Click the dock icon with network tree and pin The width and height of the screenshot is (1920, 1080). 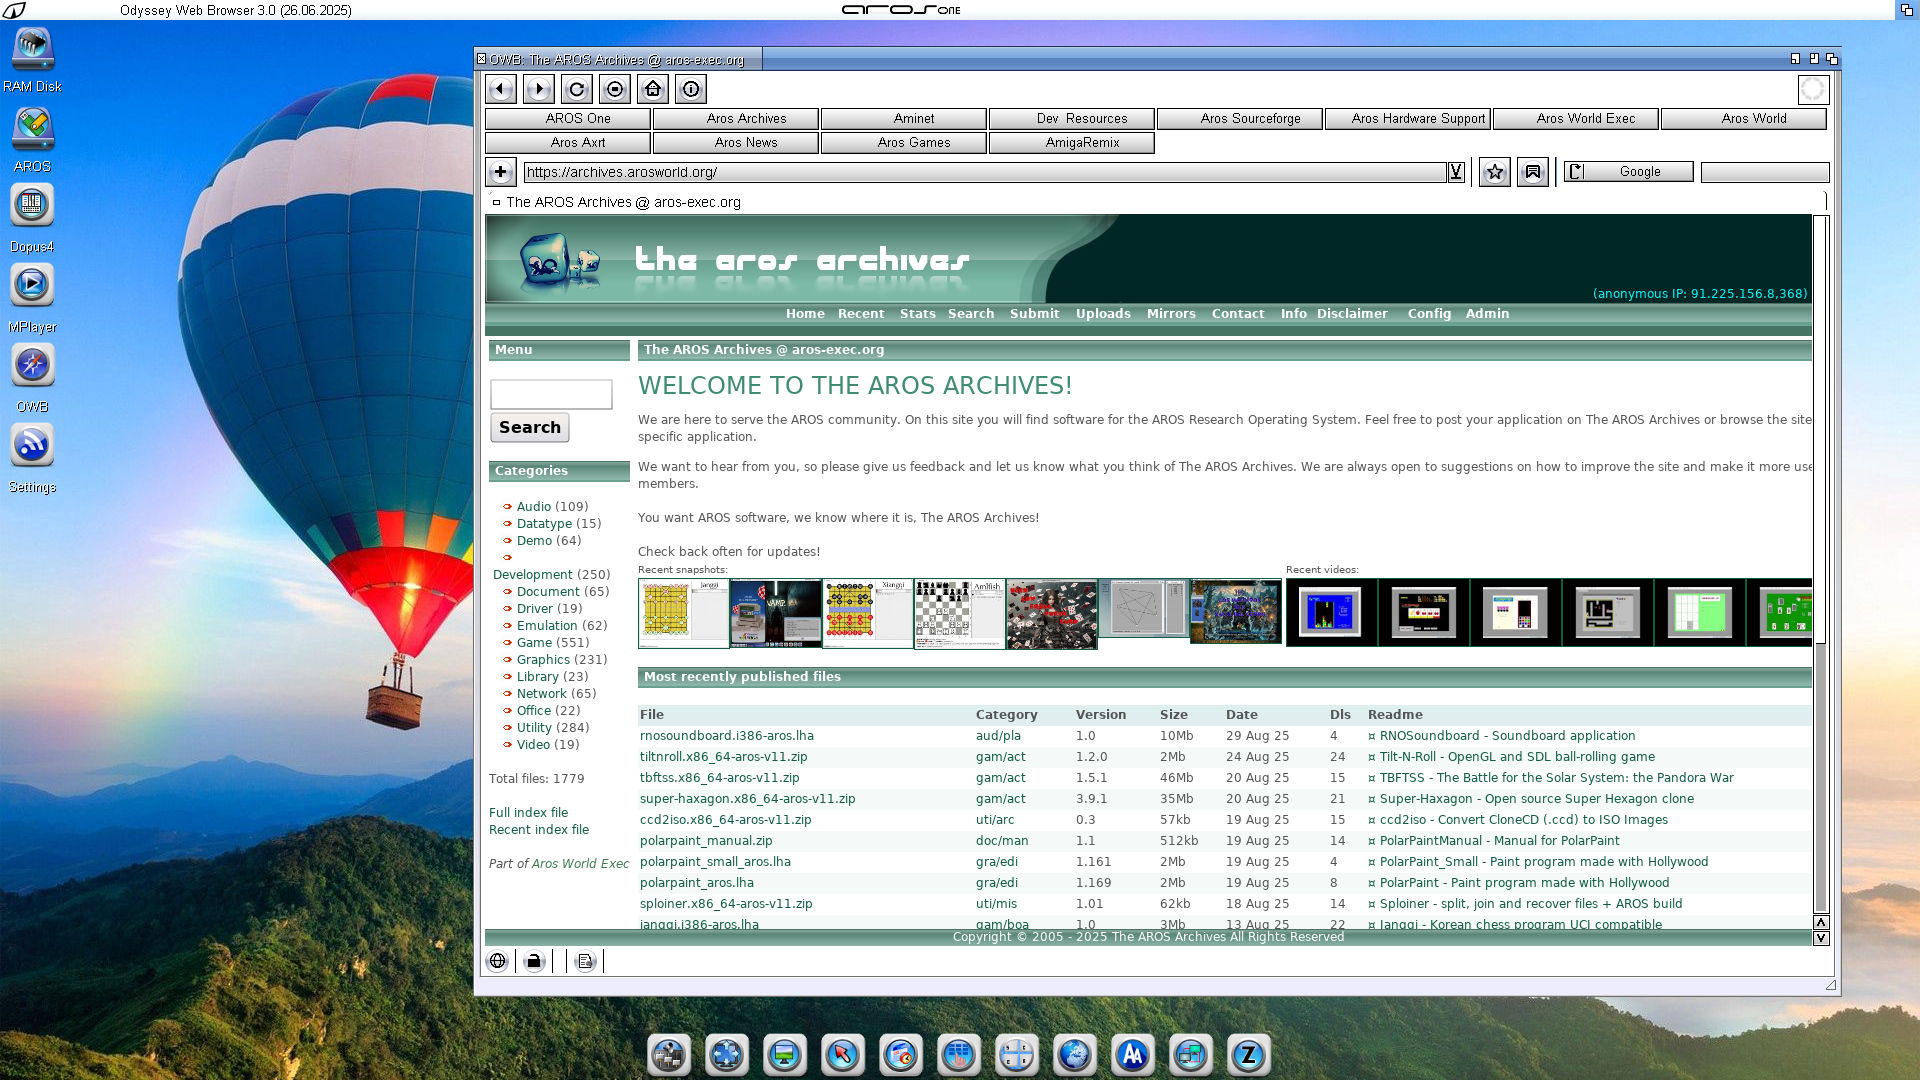point(669,1055)
